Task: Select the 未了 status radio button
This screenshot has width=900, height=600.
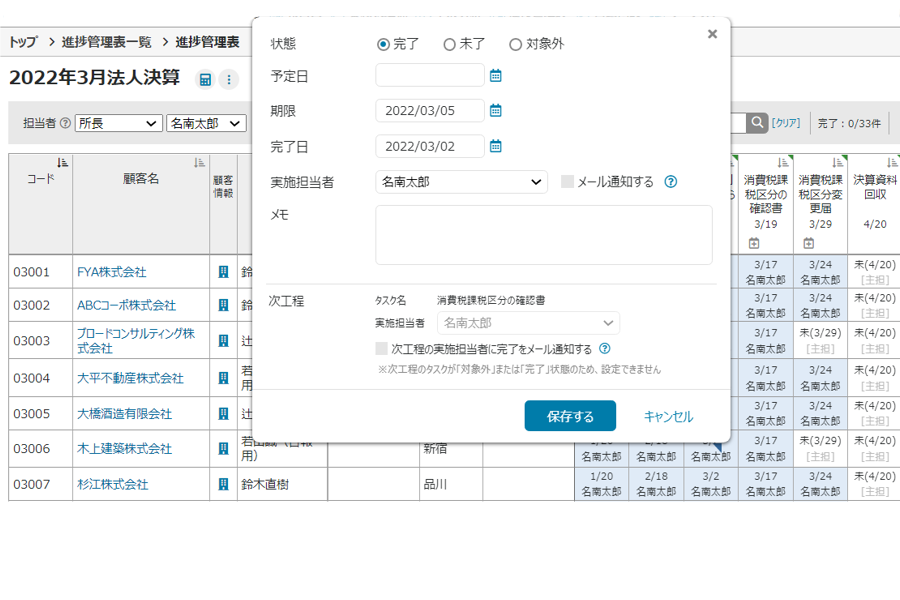Action: (x=450, y=44)
